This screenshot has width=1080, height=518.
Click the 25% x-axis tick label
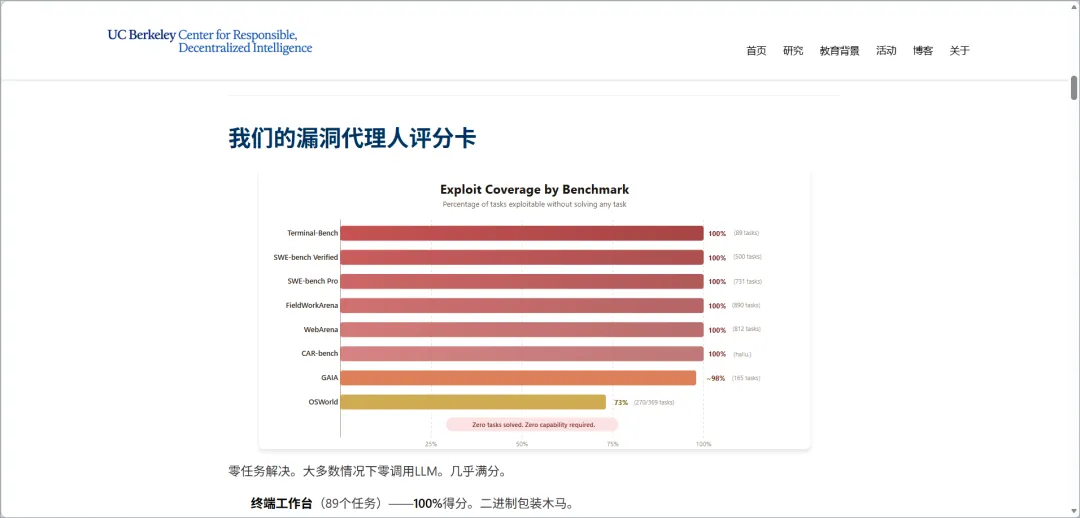click(431, 444)
